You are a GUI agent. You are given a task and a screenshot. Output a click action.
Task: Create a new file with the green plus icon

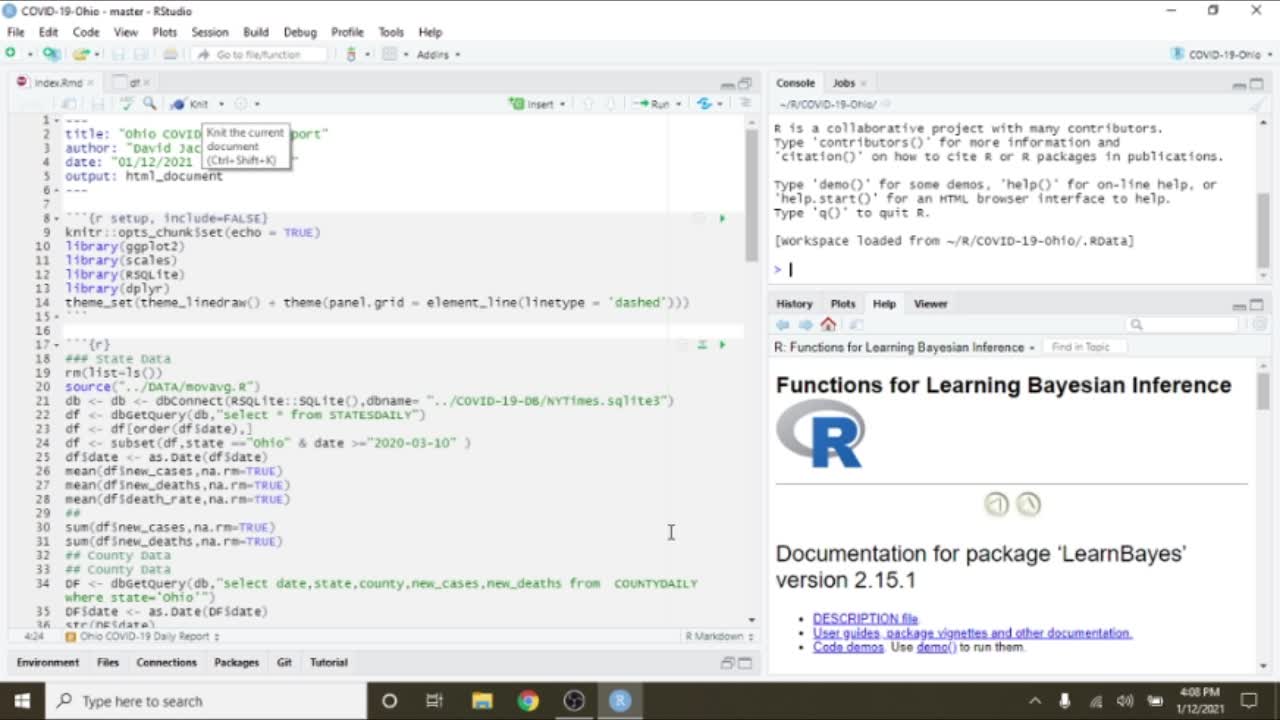click(x=11, y=54)
